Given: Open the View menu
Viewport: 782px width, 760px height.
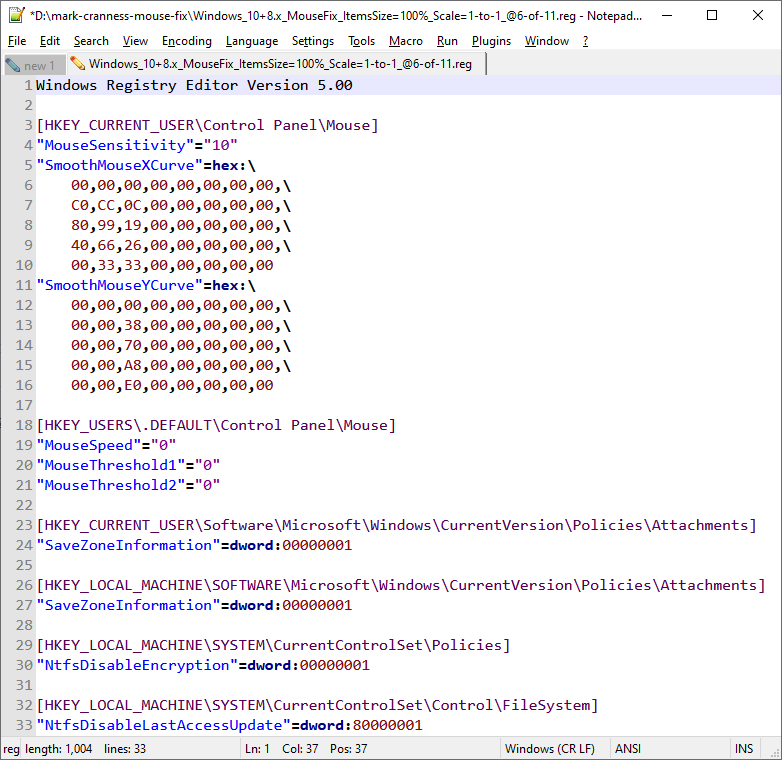Looking at the screenshot, I should click(x=135, y=41).
